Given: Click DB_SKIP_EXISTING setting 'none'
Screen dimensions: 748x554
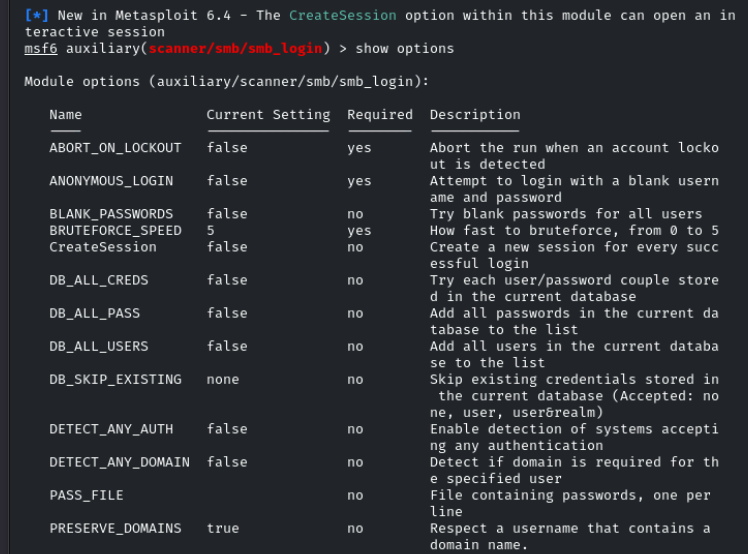Looking at the screenshot, I should pyautogui.click(x=223, y=379).
